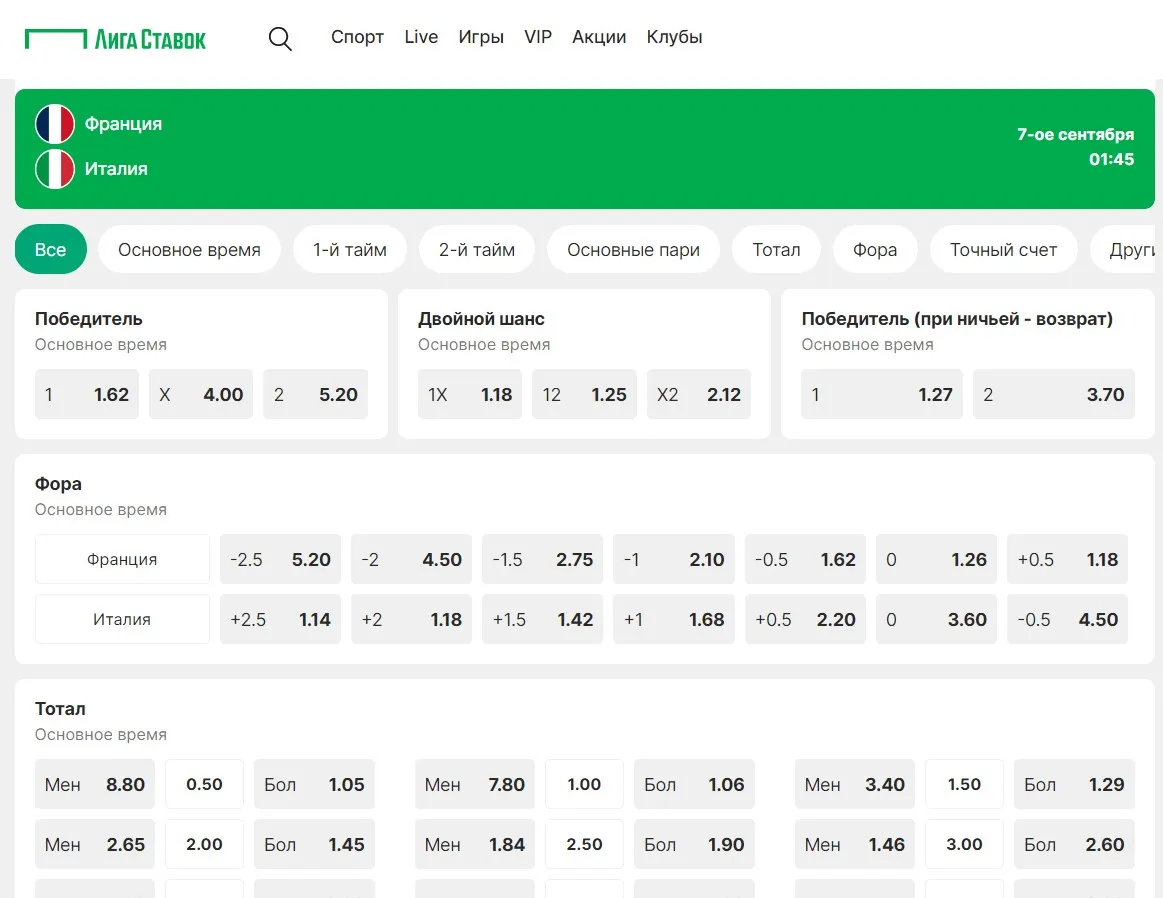Click the France flag icon
The image size is (1163, 898).
pos(55,124)
